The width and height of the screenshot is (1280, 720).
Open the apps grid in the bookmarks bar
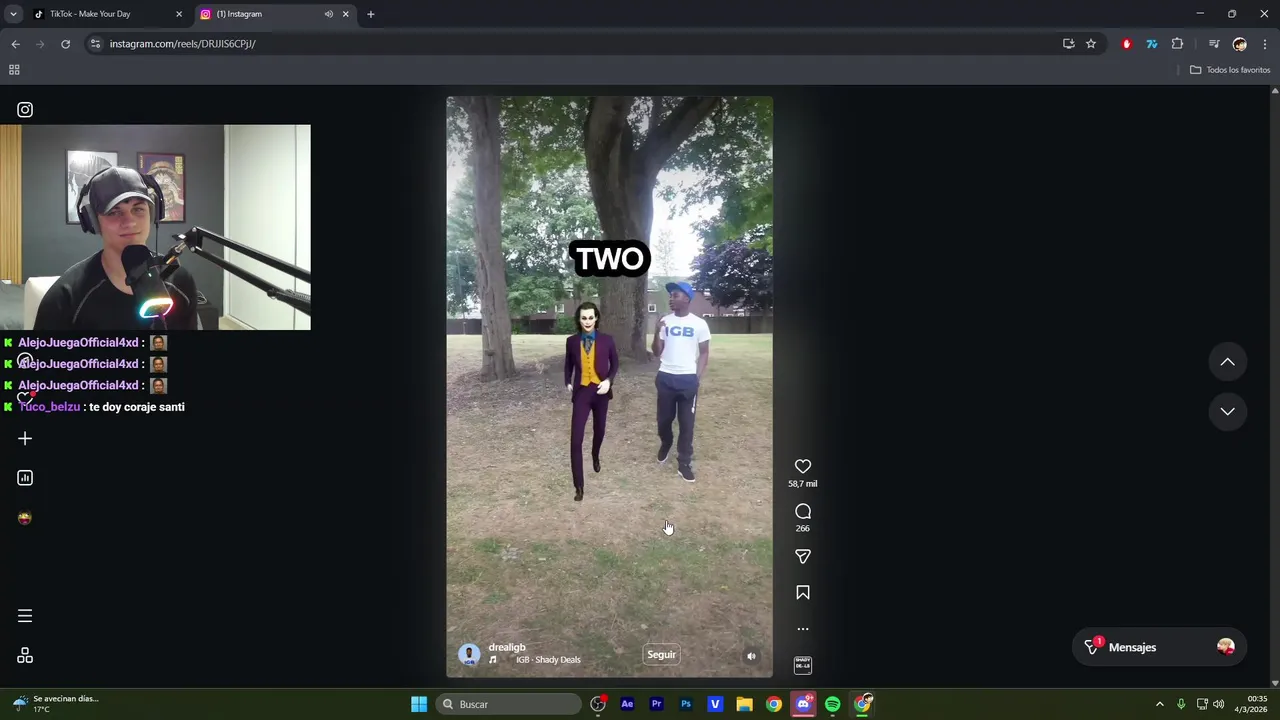click(x=14, y=70)
